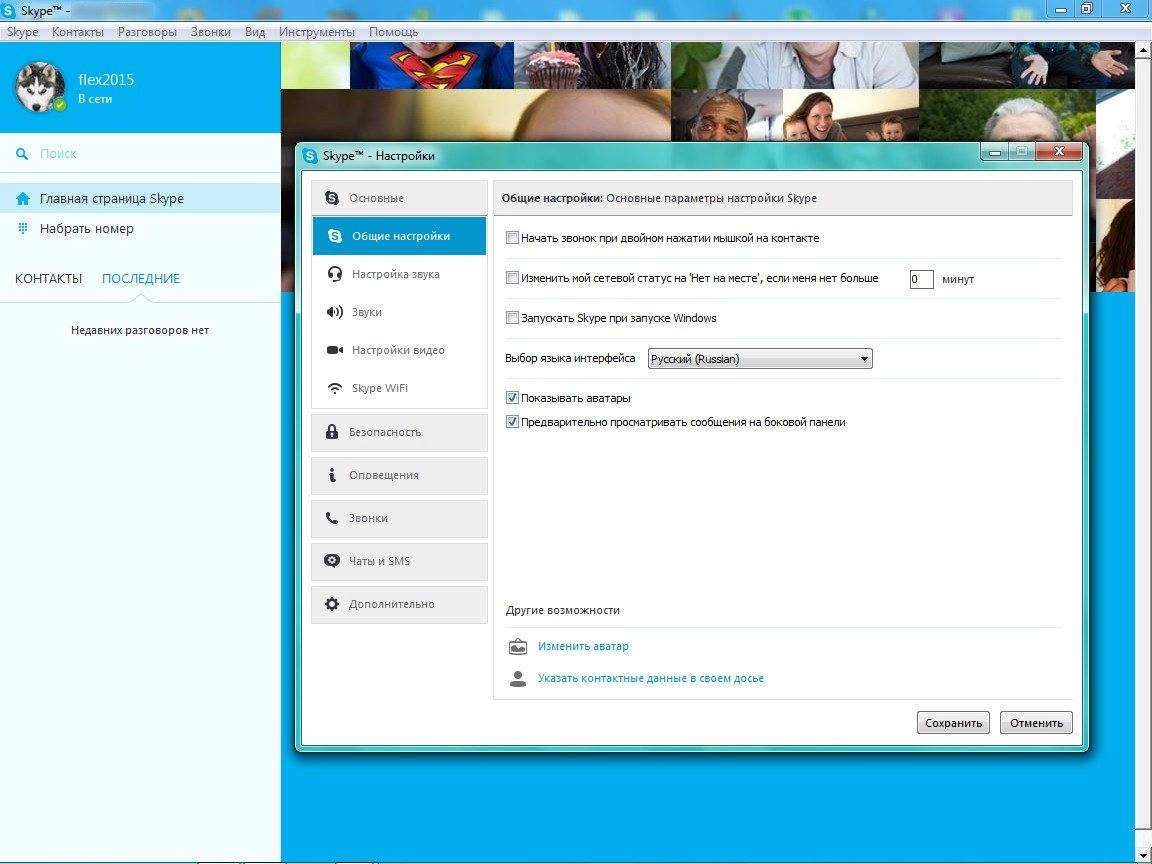Open the Контакты menu
1152x864 pixels.
78,32
